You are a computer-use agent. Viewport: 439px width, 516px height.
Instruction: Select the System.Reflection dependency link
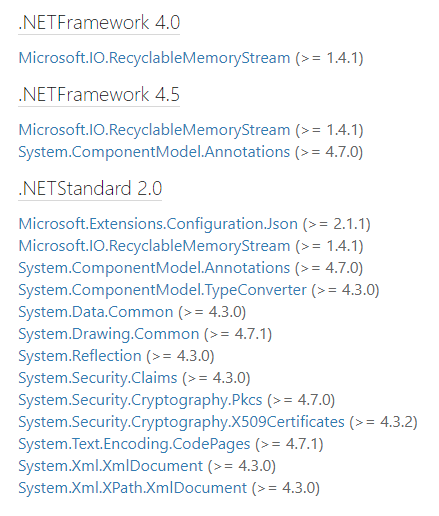pyautogui.click(x=80, y=356)
